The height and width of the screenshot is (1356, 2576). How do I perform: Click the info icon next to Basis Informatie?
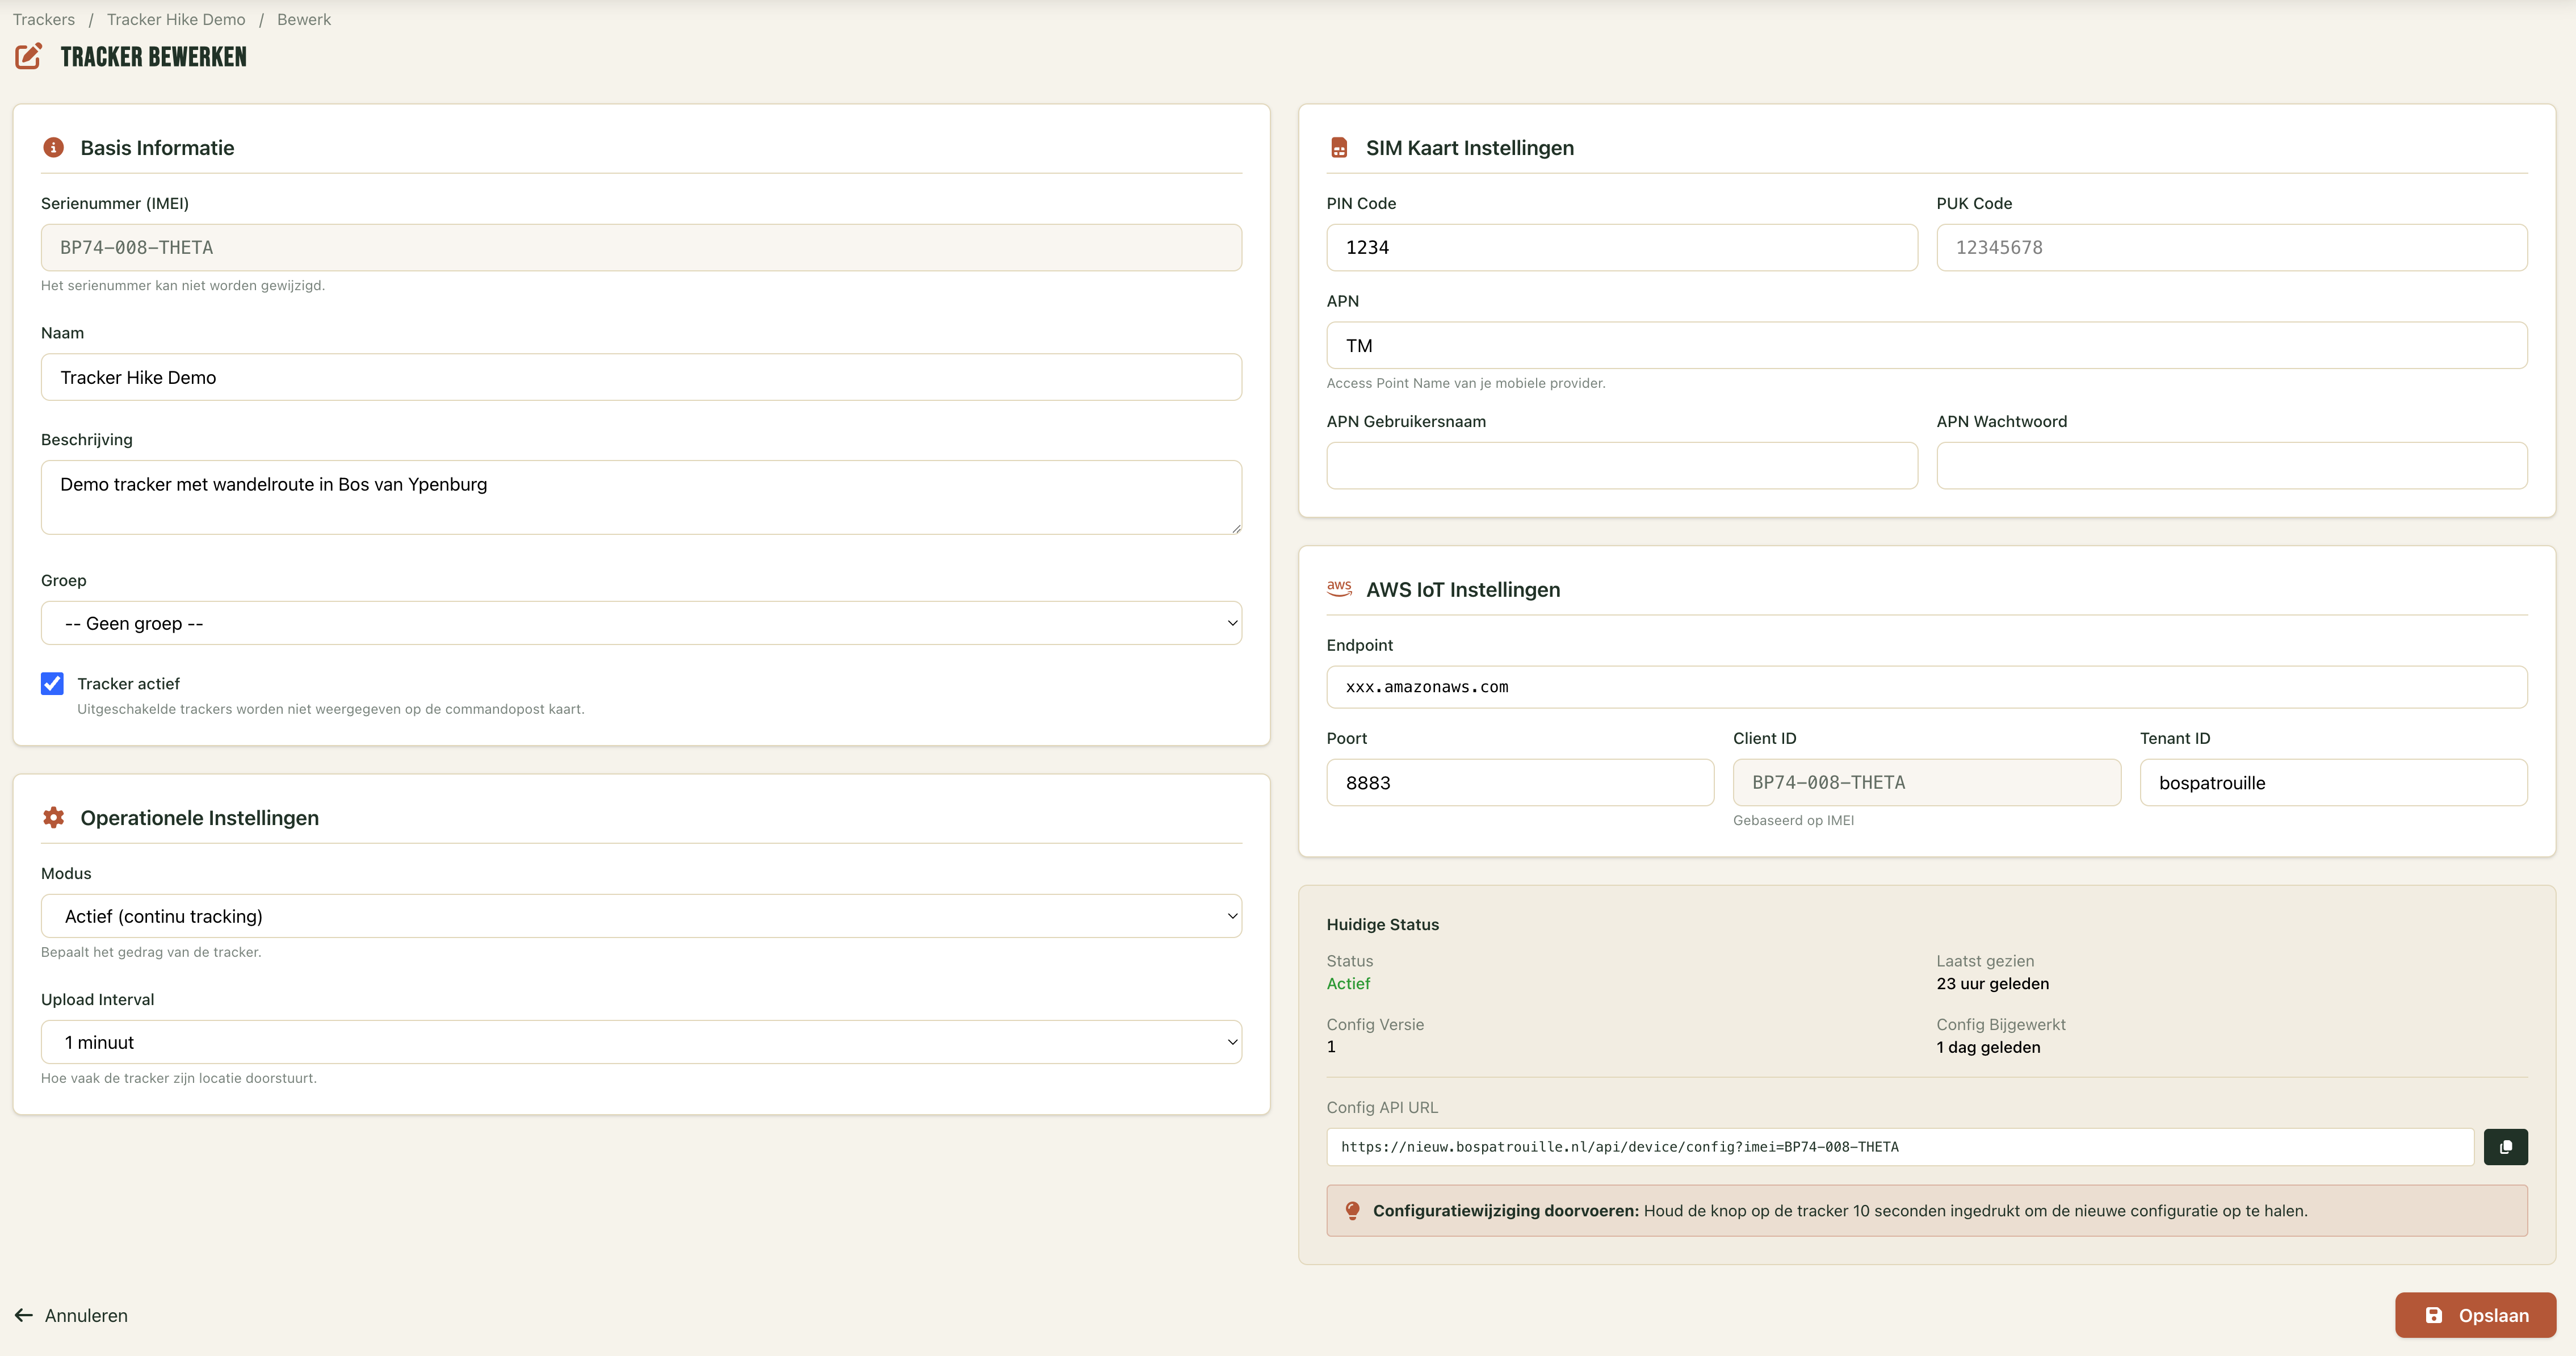[x=54, y=148]
